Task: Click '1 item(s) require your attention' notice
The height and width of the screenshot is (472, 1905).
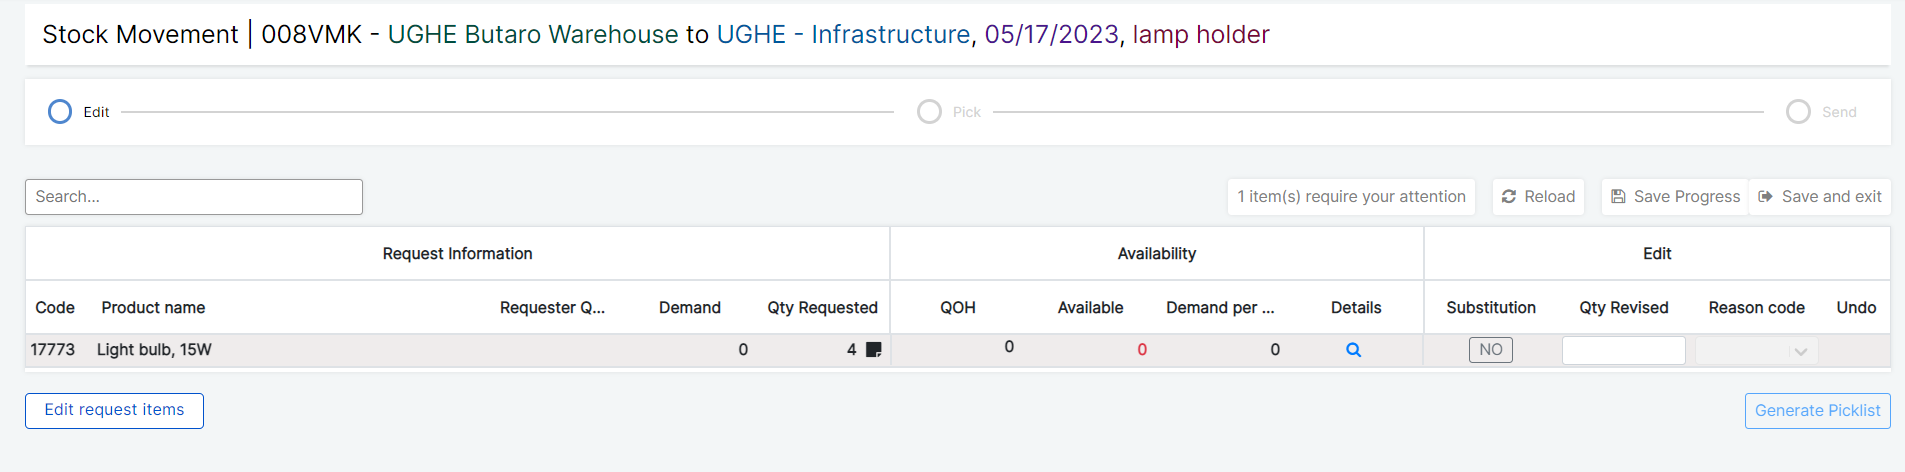Action: pyautogui.click(x=1351, y=197)
